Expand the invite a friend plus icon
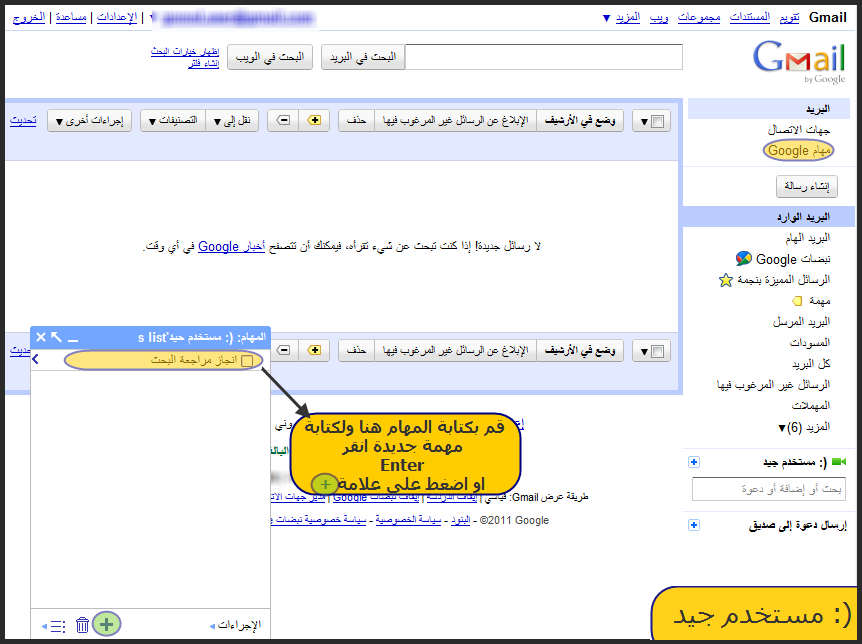Viewport: 862px width, 644px height. [694, 525]
